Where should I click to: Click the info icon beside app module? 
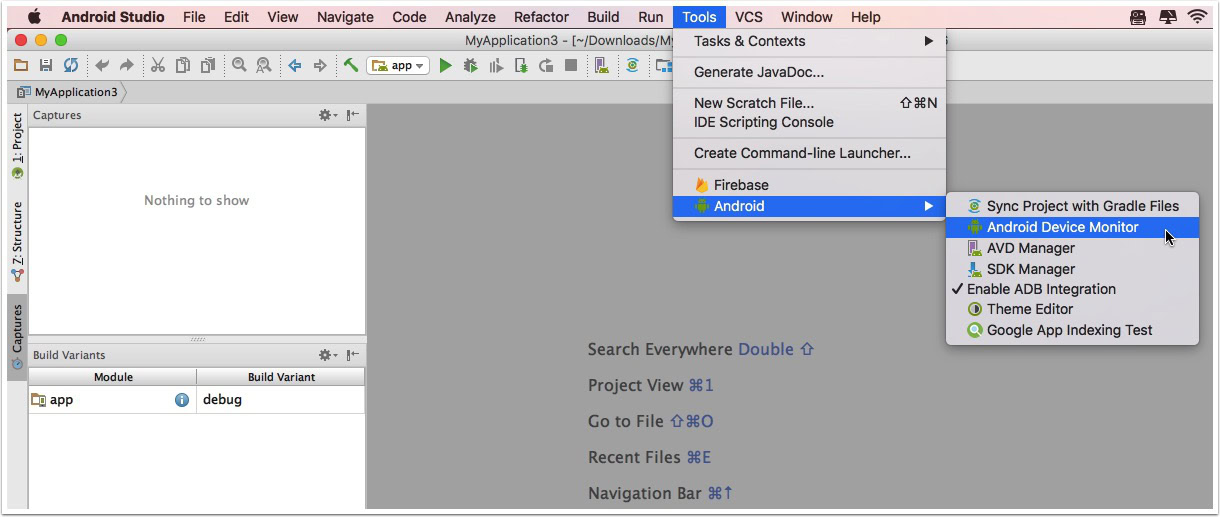click(x=182, y=400)
